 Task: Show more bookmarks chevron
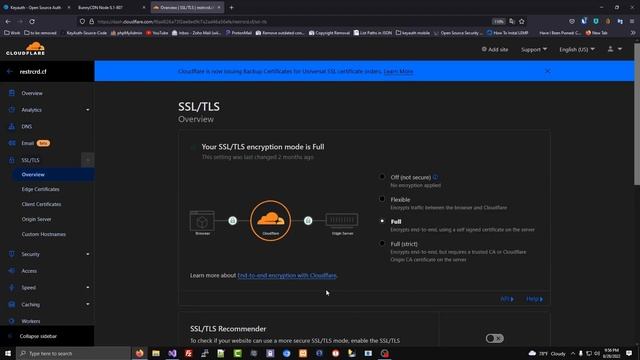(633, 33)
